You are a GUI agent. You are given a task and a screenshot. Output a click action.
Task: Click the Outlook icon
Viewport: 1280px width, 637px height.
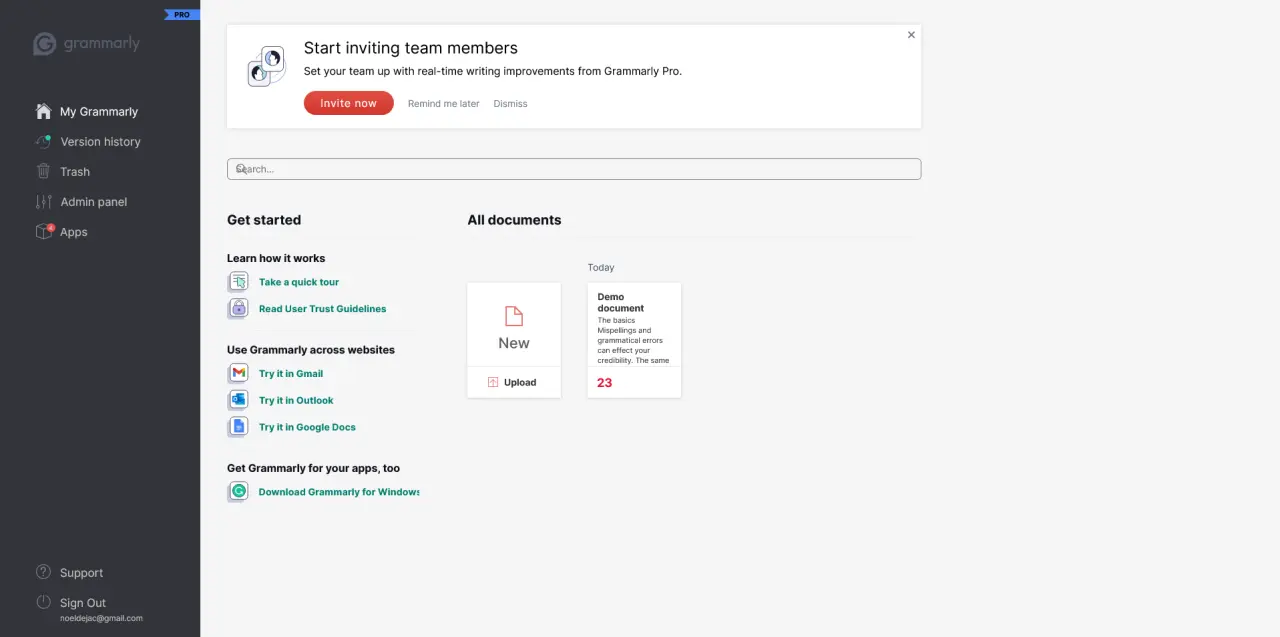pos(238,400)
